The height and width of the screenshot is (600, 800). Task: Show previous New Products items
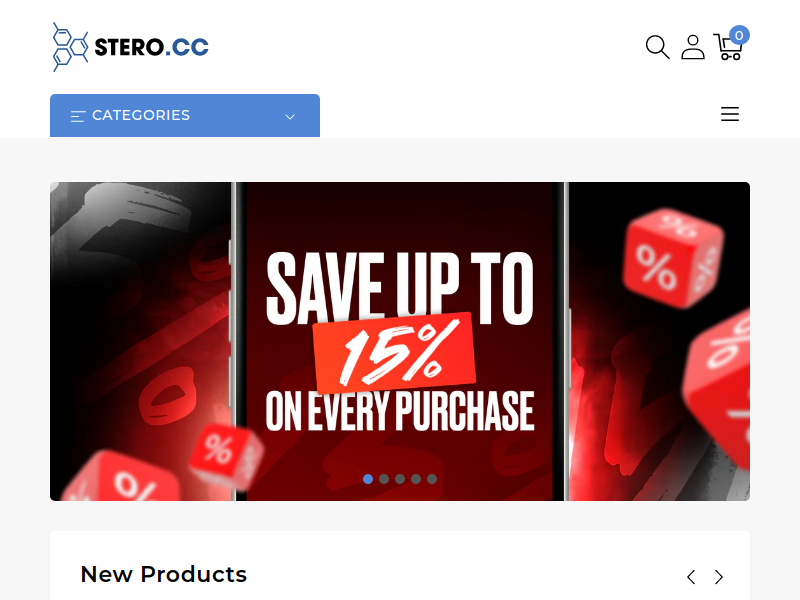(x=691, y=577)
